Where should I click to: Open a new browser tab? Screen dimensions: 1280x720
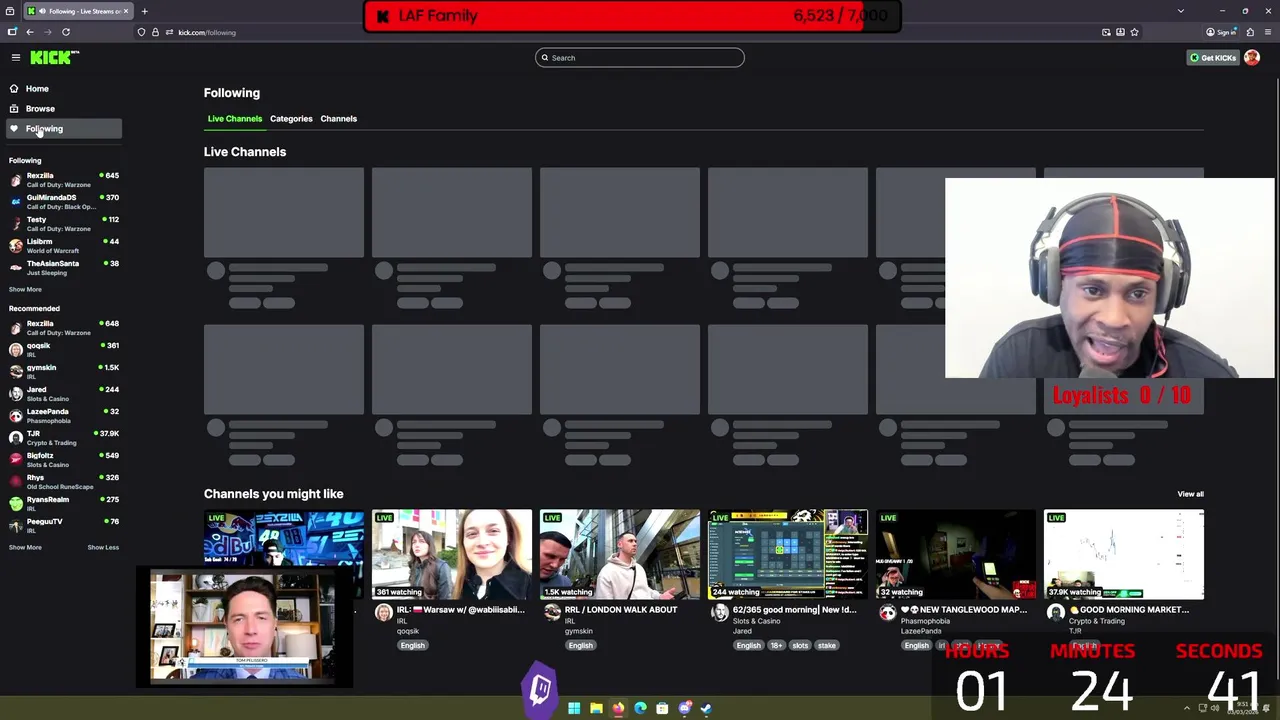(144, 11)
